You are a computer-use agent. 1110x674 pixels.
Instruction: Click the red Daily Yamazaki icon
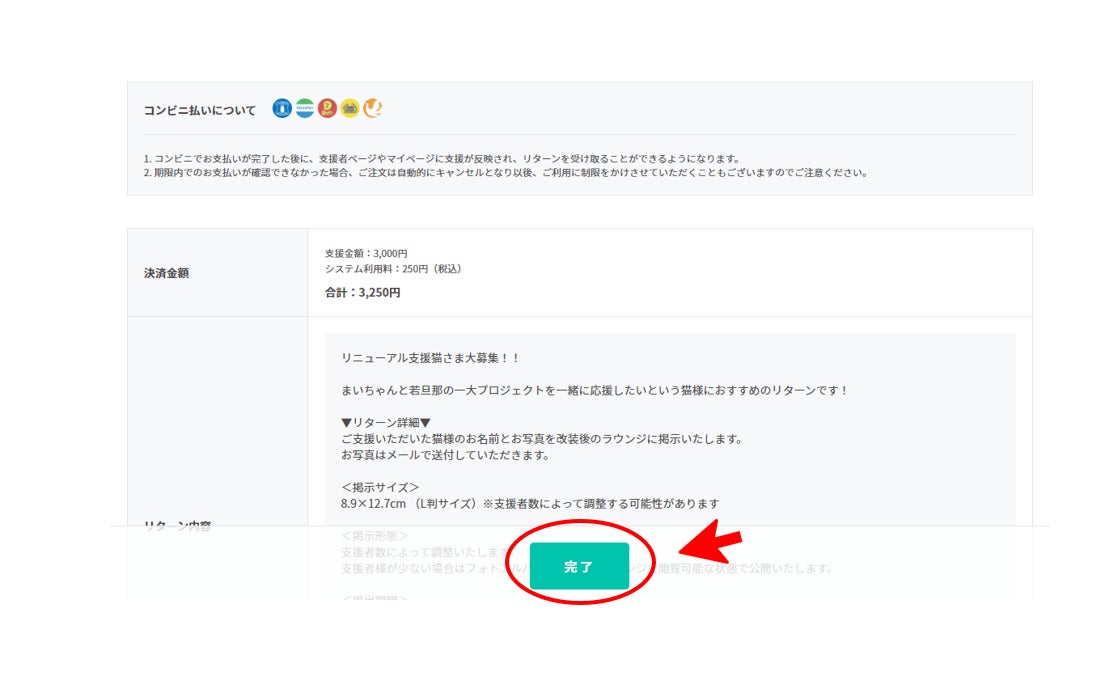click(x=327, y=109)
